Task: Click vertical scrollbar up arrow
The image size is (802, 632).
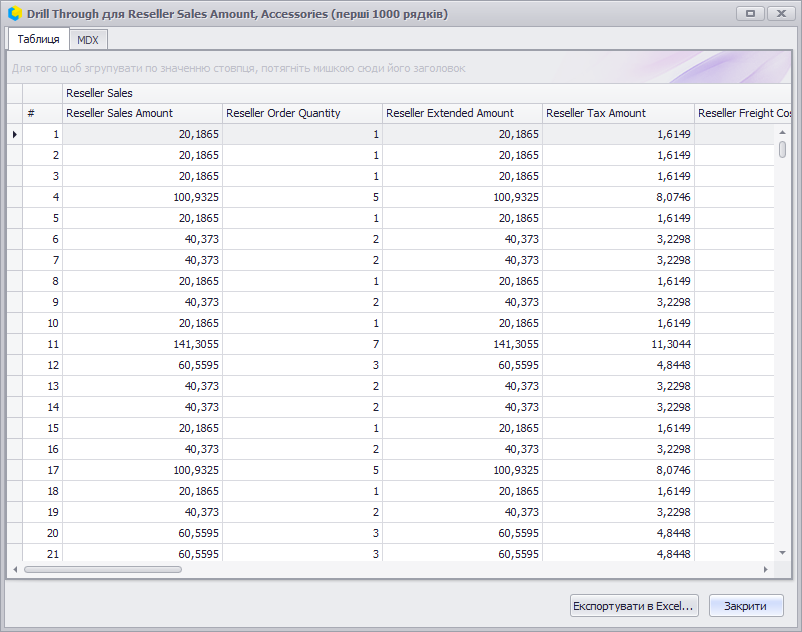Action: pos(782,132)
